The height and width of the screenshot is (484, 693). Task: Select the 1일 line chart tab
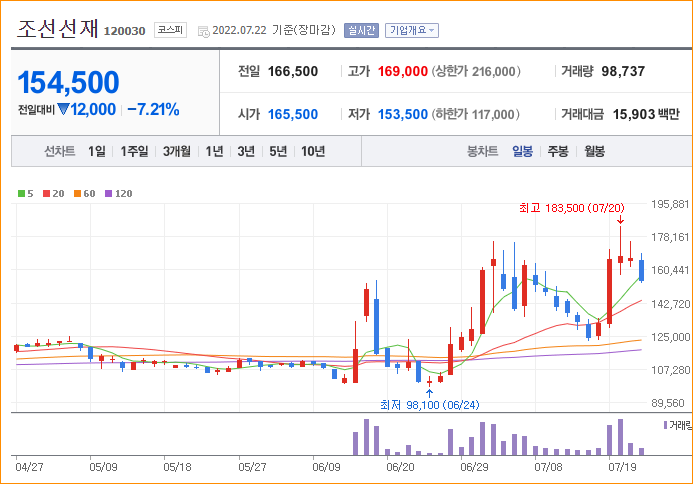(x=97, y=151)
